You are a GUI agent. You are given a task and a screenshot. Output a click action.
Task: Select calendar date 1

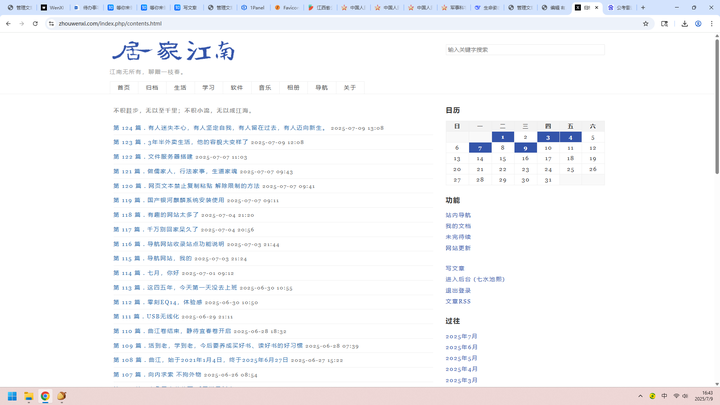click(x=503, y=137)
